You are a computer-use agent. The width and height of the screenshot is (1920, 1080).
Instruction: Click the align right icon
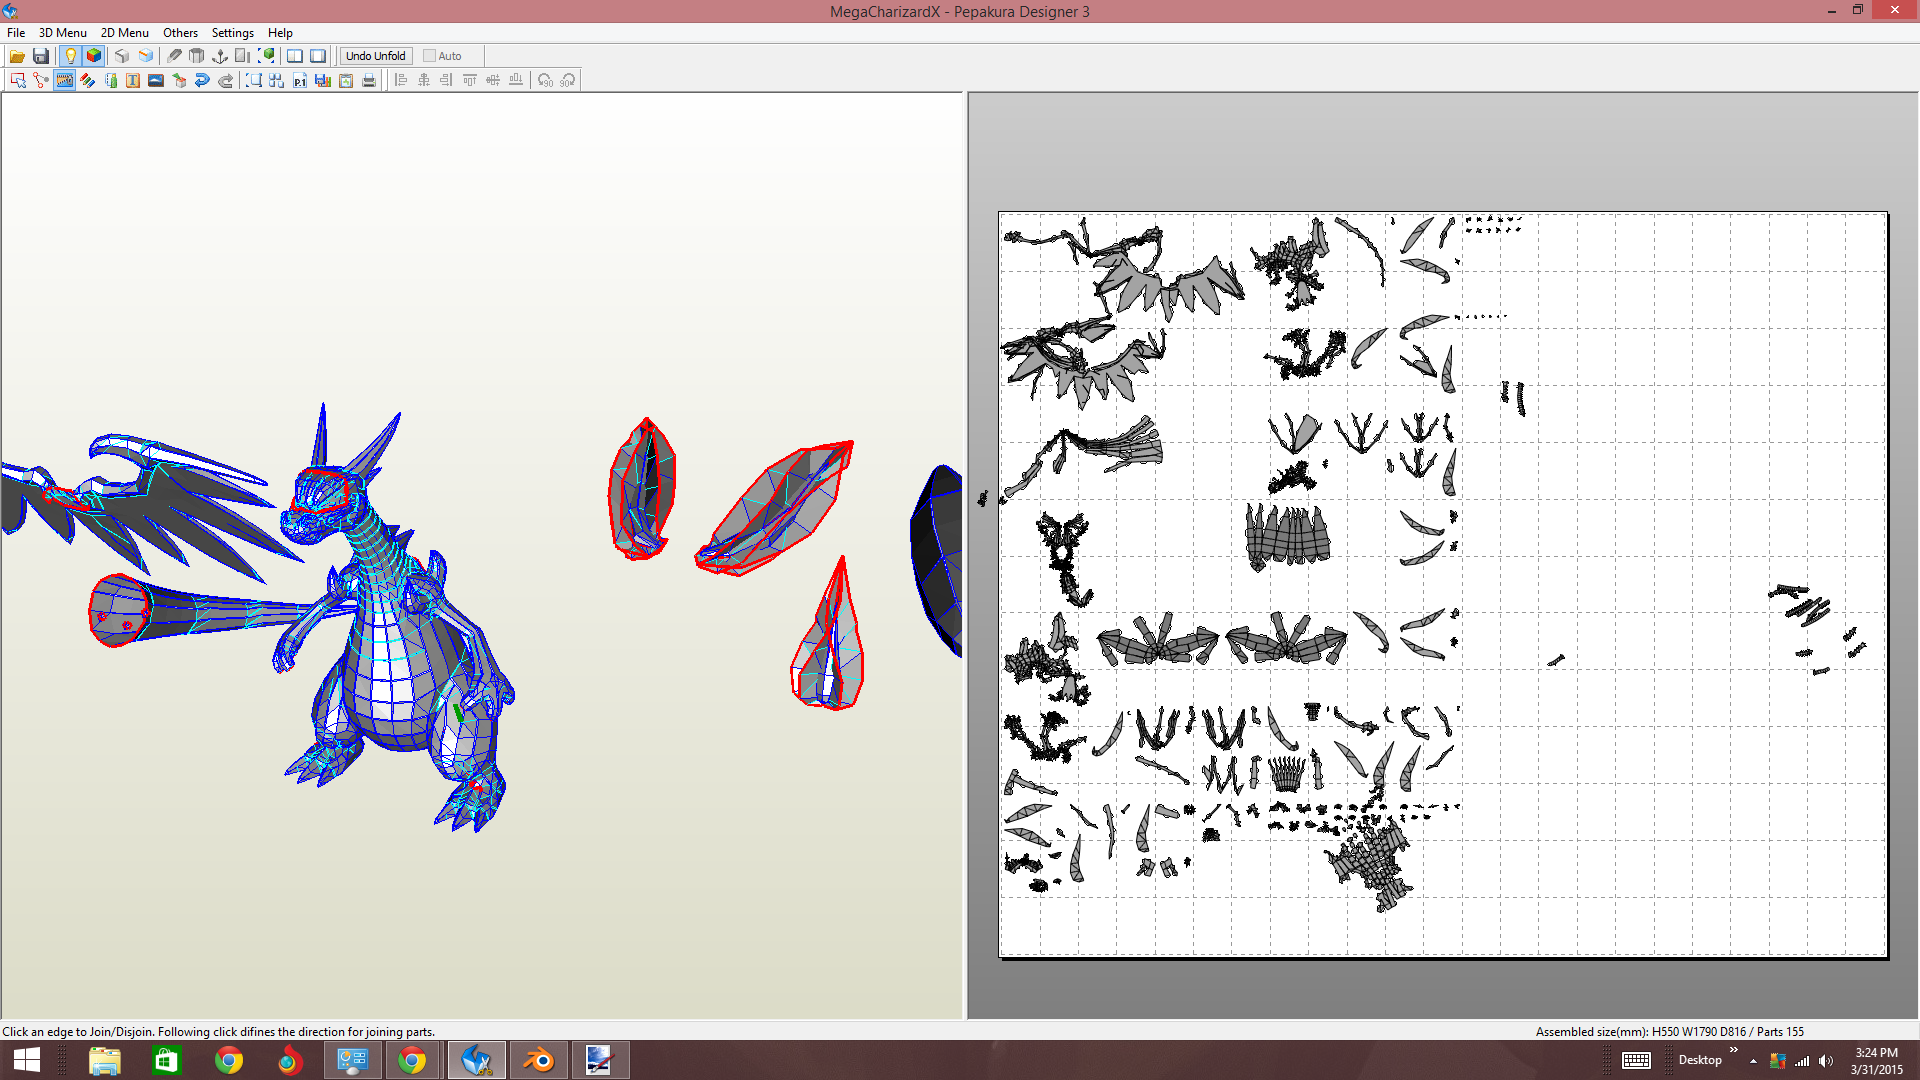coord(447,80)
